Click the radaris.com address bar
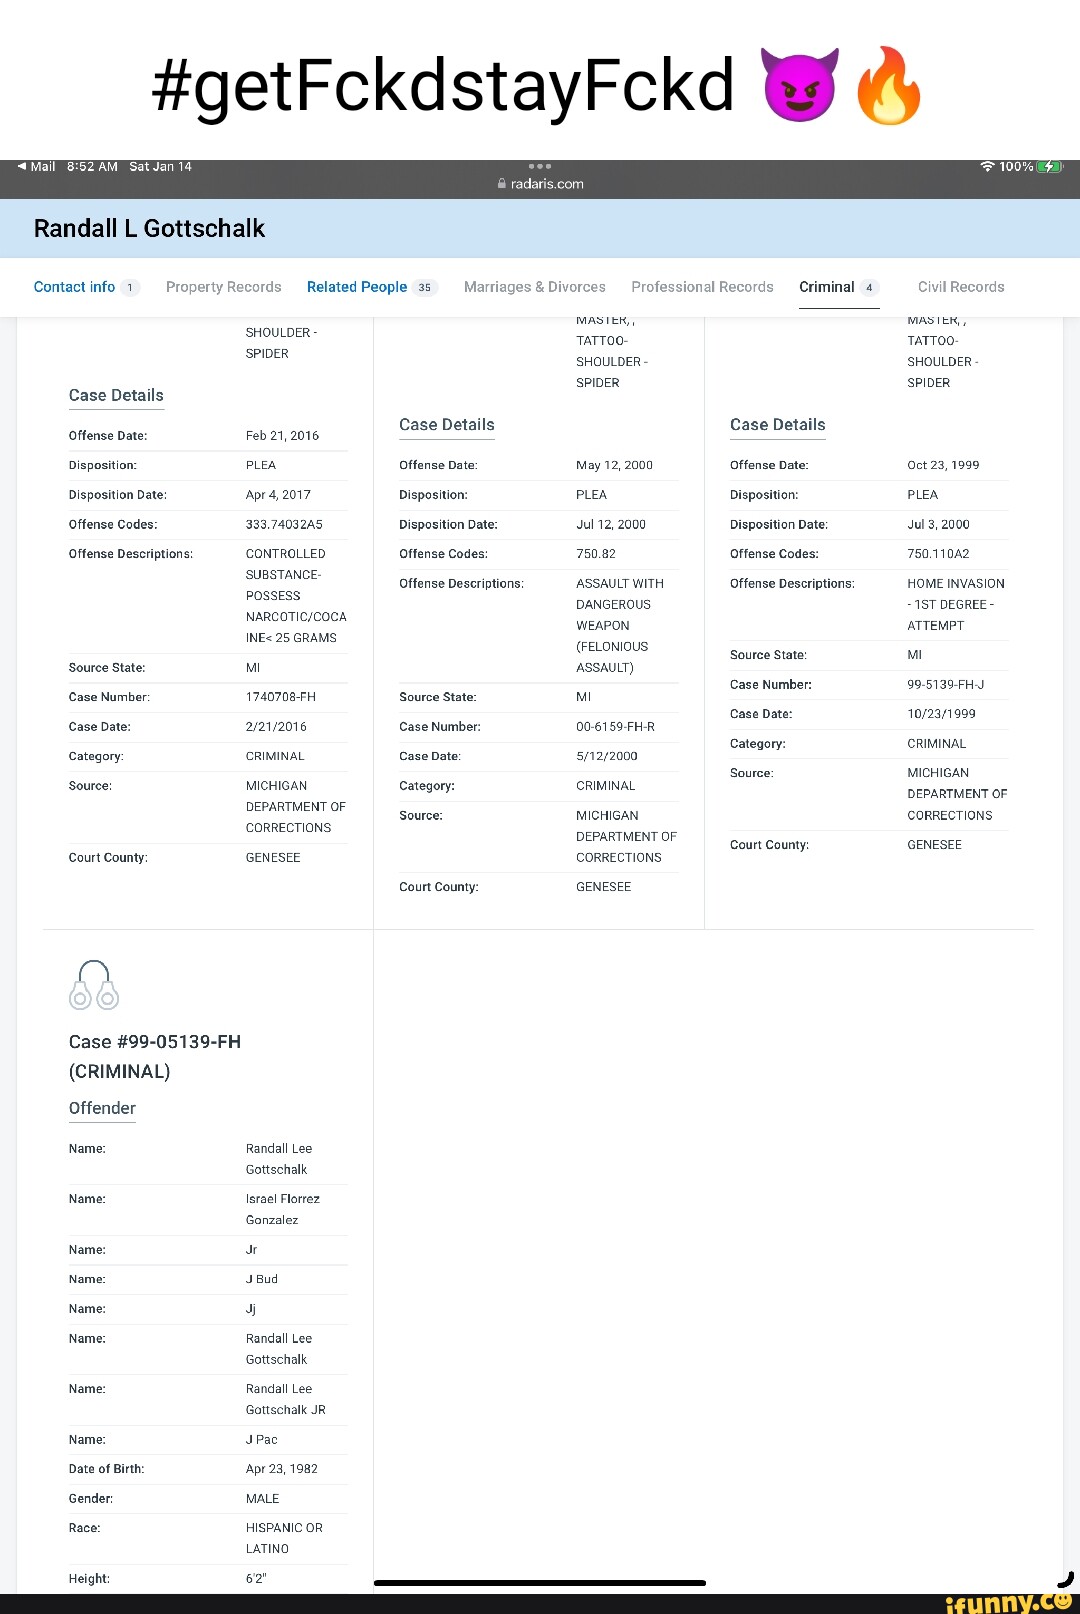Image resolution: width=1080 pixels, height=1614 pixels. tap(547, 184)
